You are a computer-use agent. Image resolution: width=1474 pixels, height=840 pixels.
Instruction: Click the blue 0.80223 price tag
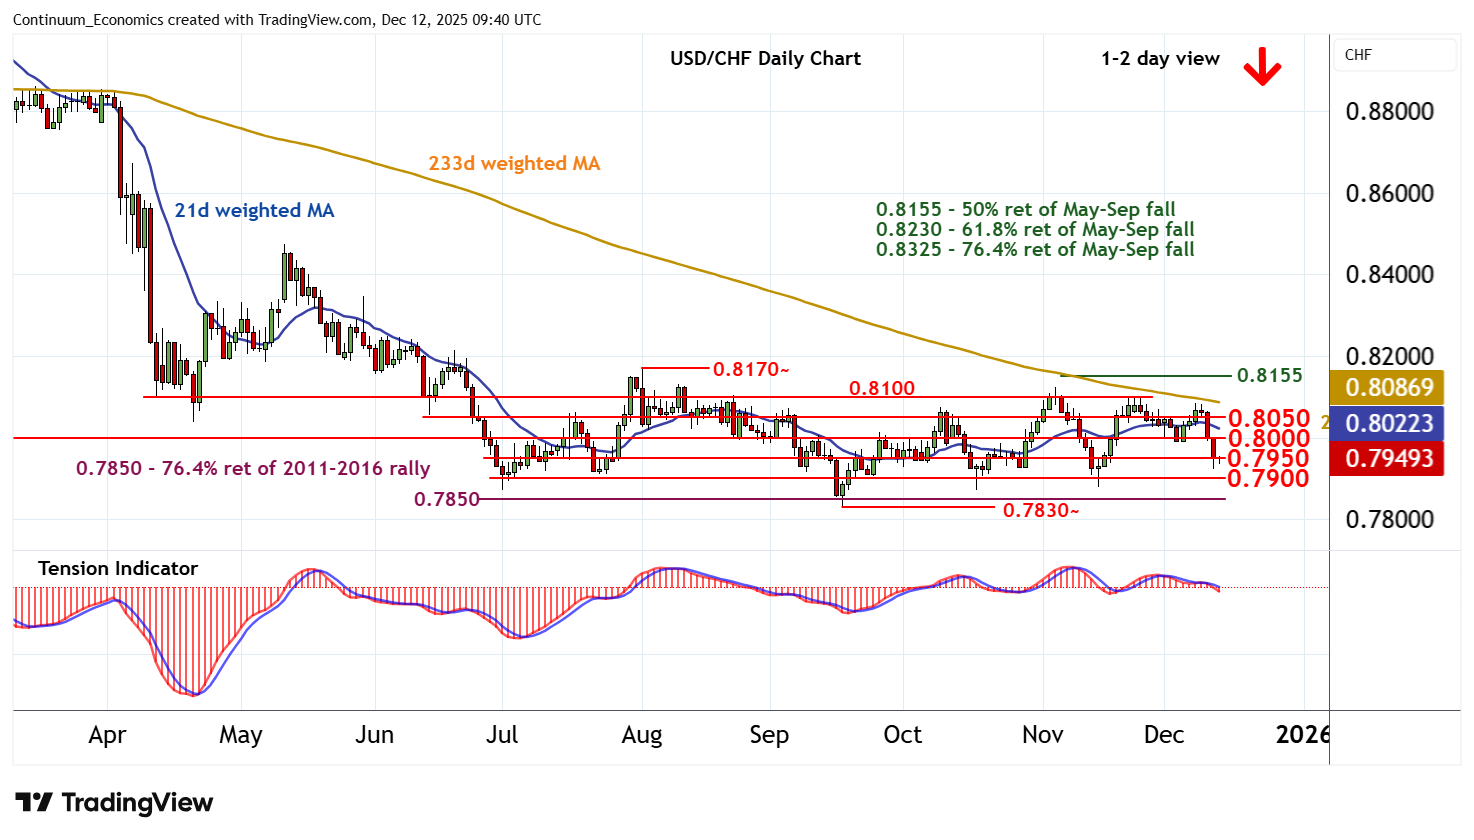click(x=1387, y=423)
